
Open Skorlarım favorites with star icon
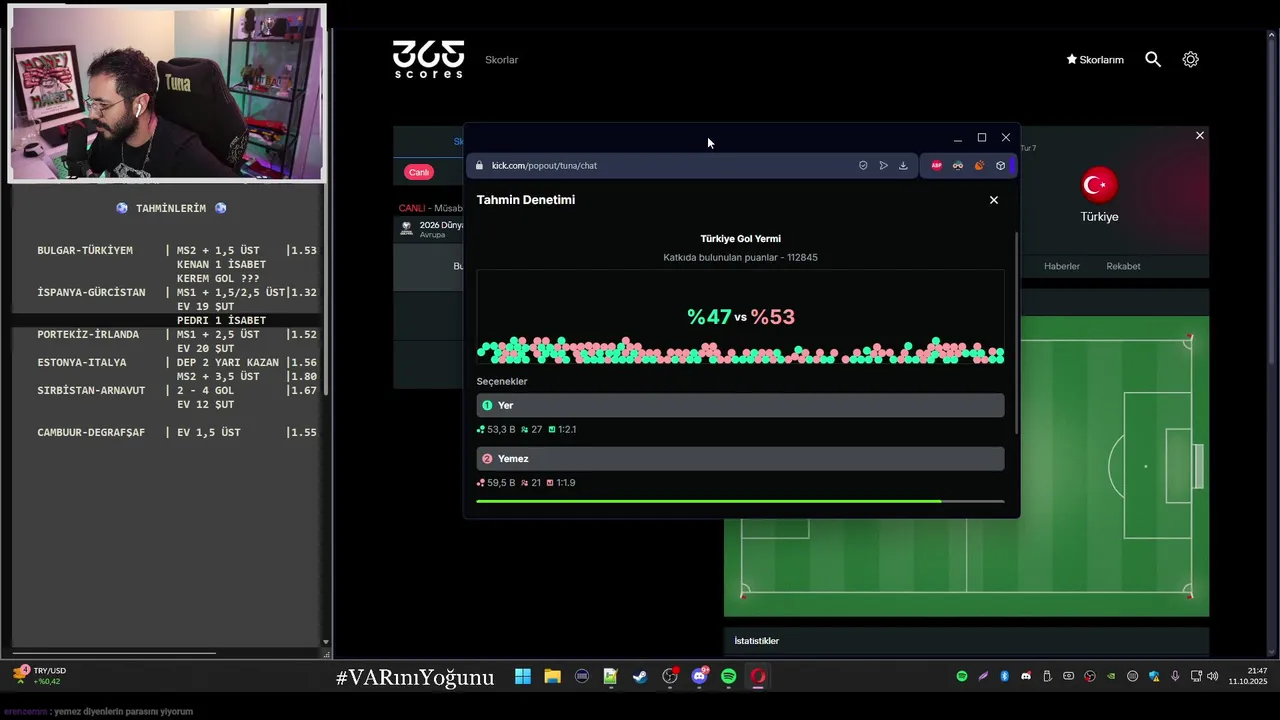tap(1095, 60)
